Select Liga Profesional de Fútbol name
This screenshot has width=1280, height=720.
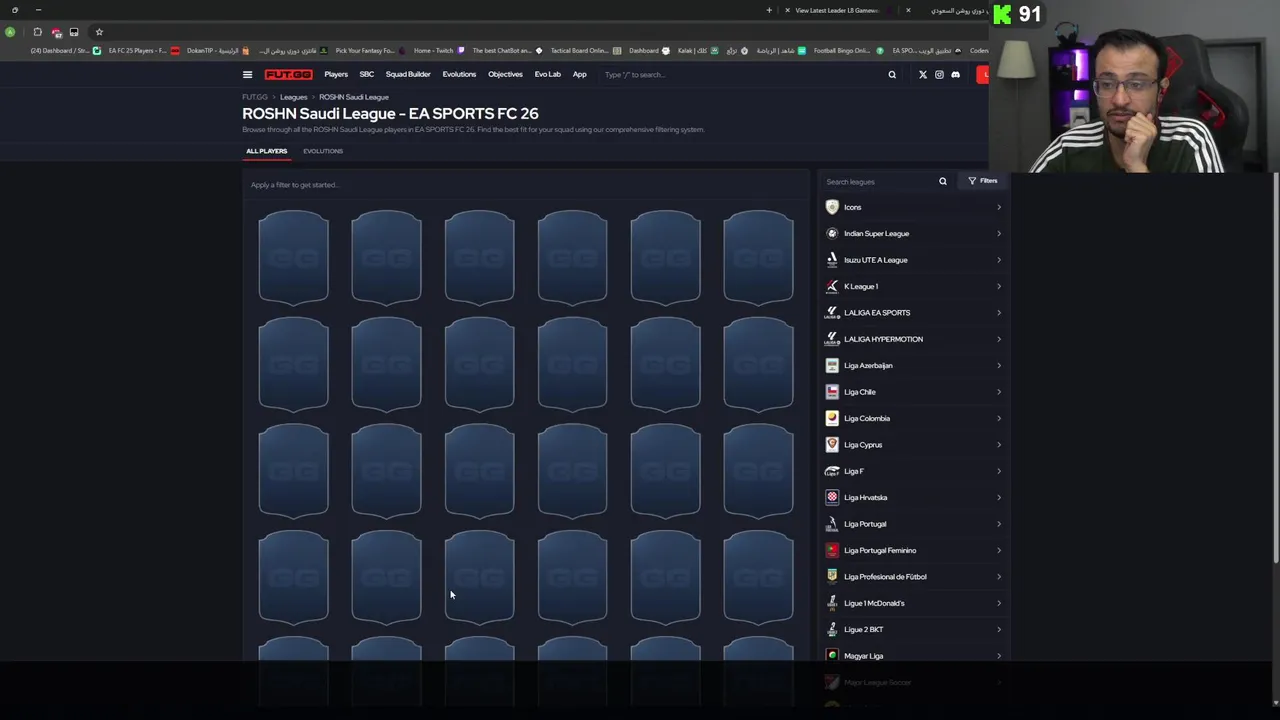[x=885, y=577]
